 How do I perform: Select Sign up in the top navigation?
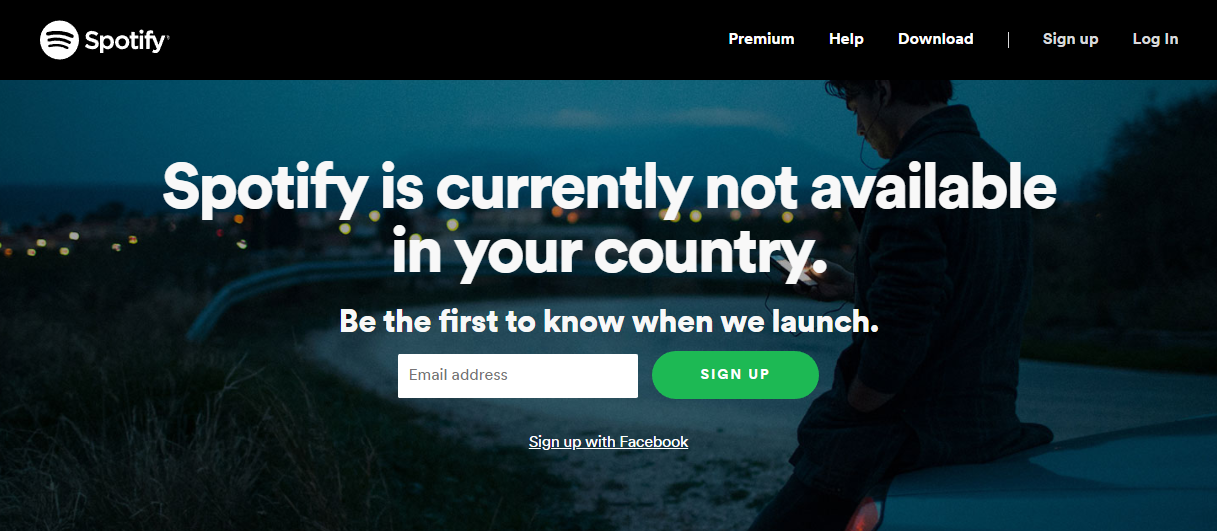[1070, 39]
